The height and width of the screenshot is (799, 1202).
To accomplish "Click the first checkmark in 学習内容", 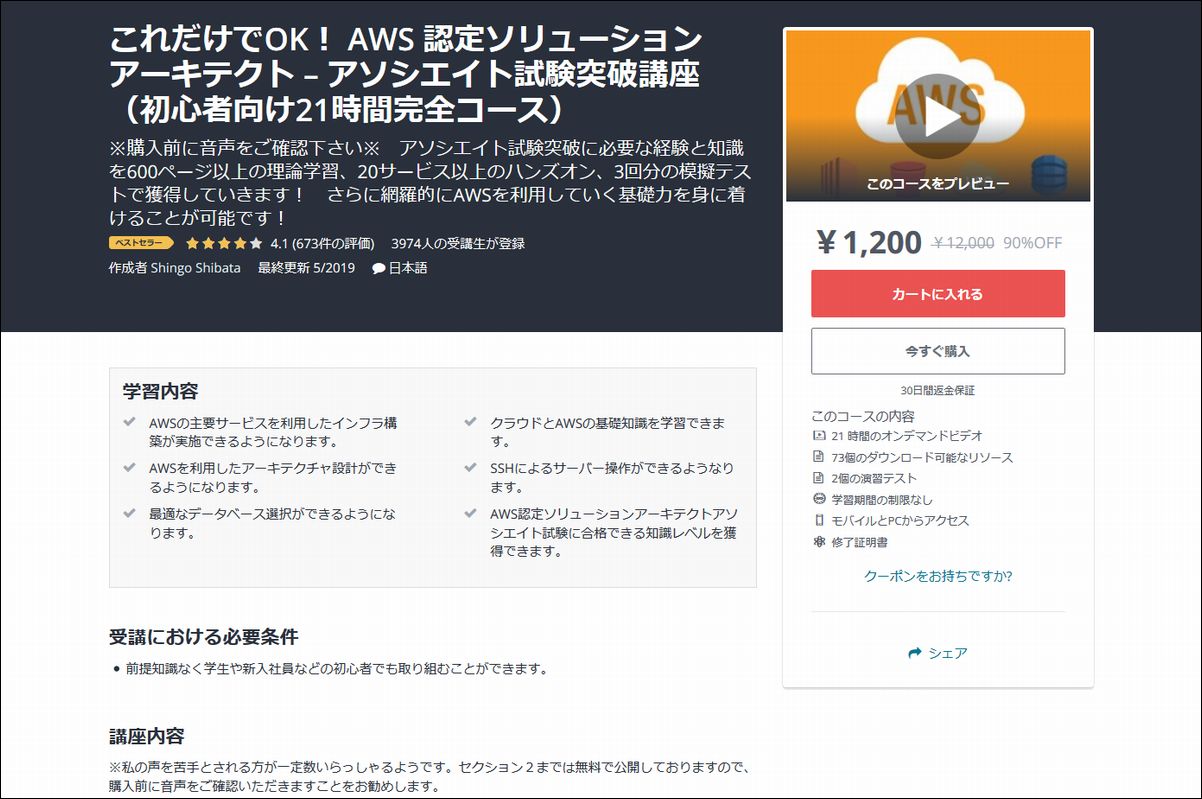I will pyautogui.click(x=129, y=423).
